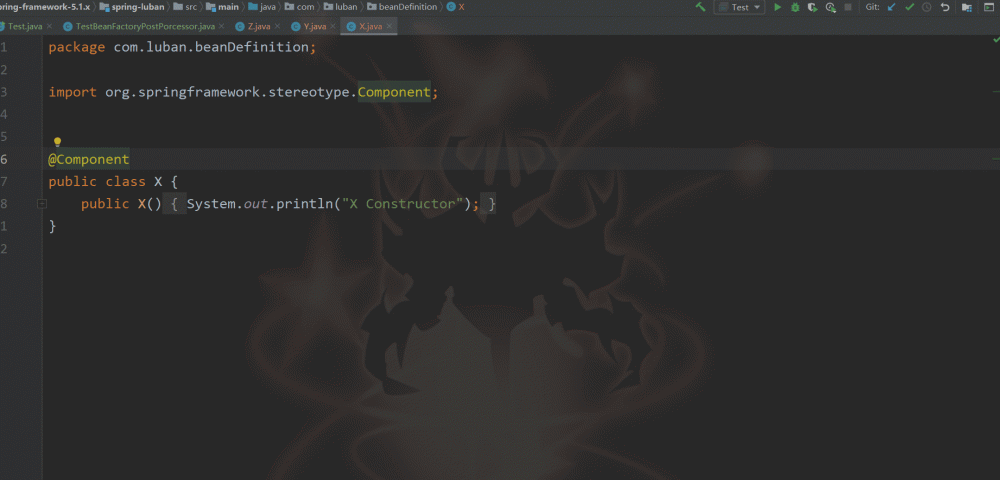Expand folded constructor opening brace

tap(174, 204)
